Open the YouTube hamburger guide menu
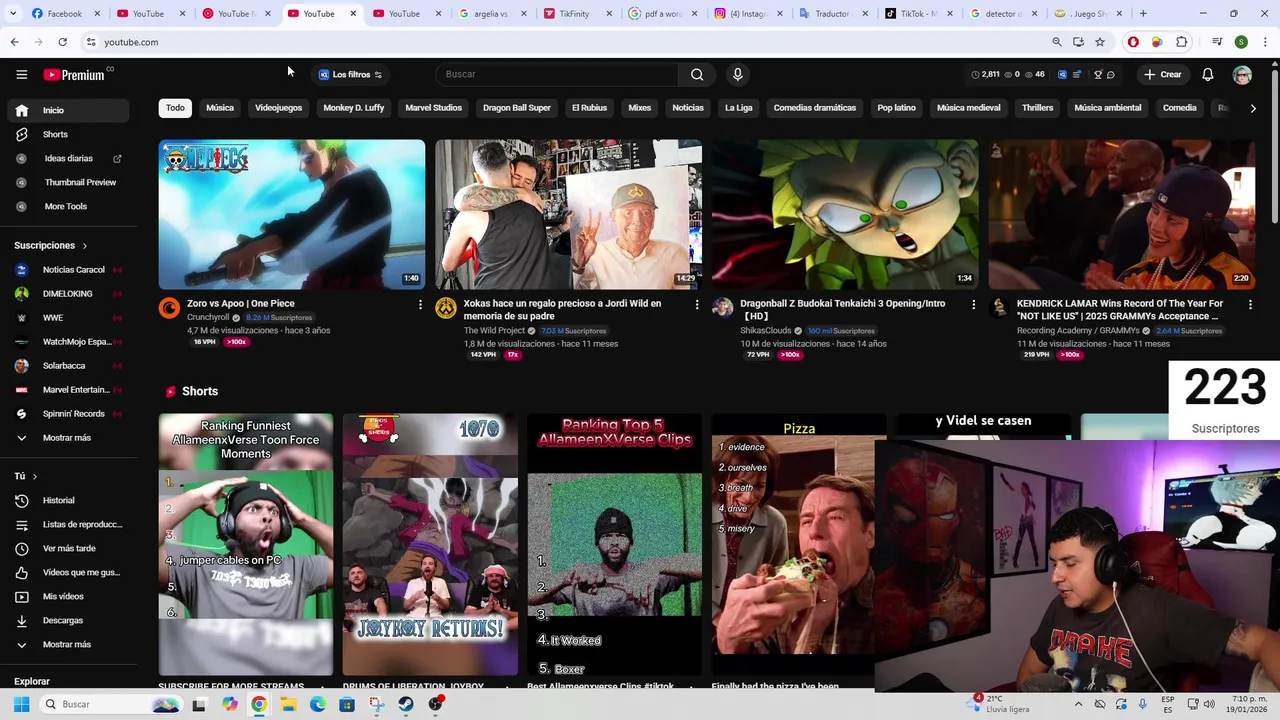Image resolution: width=1280 pixels, height=720 pixels. 21,74
